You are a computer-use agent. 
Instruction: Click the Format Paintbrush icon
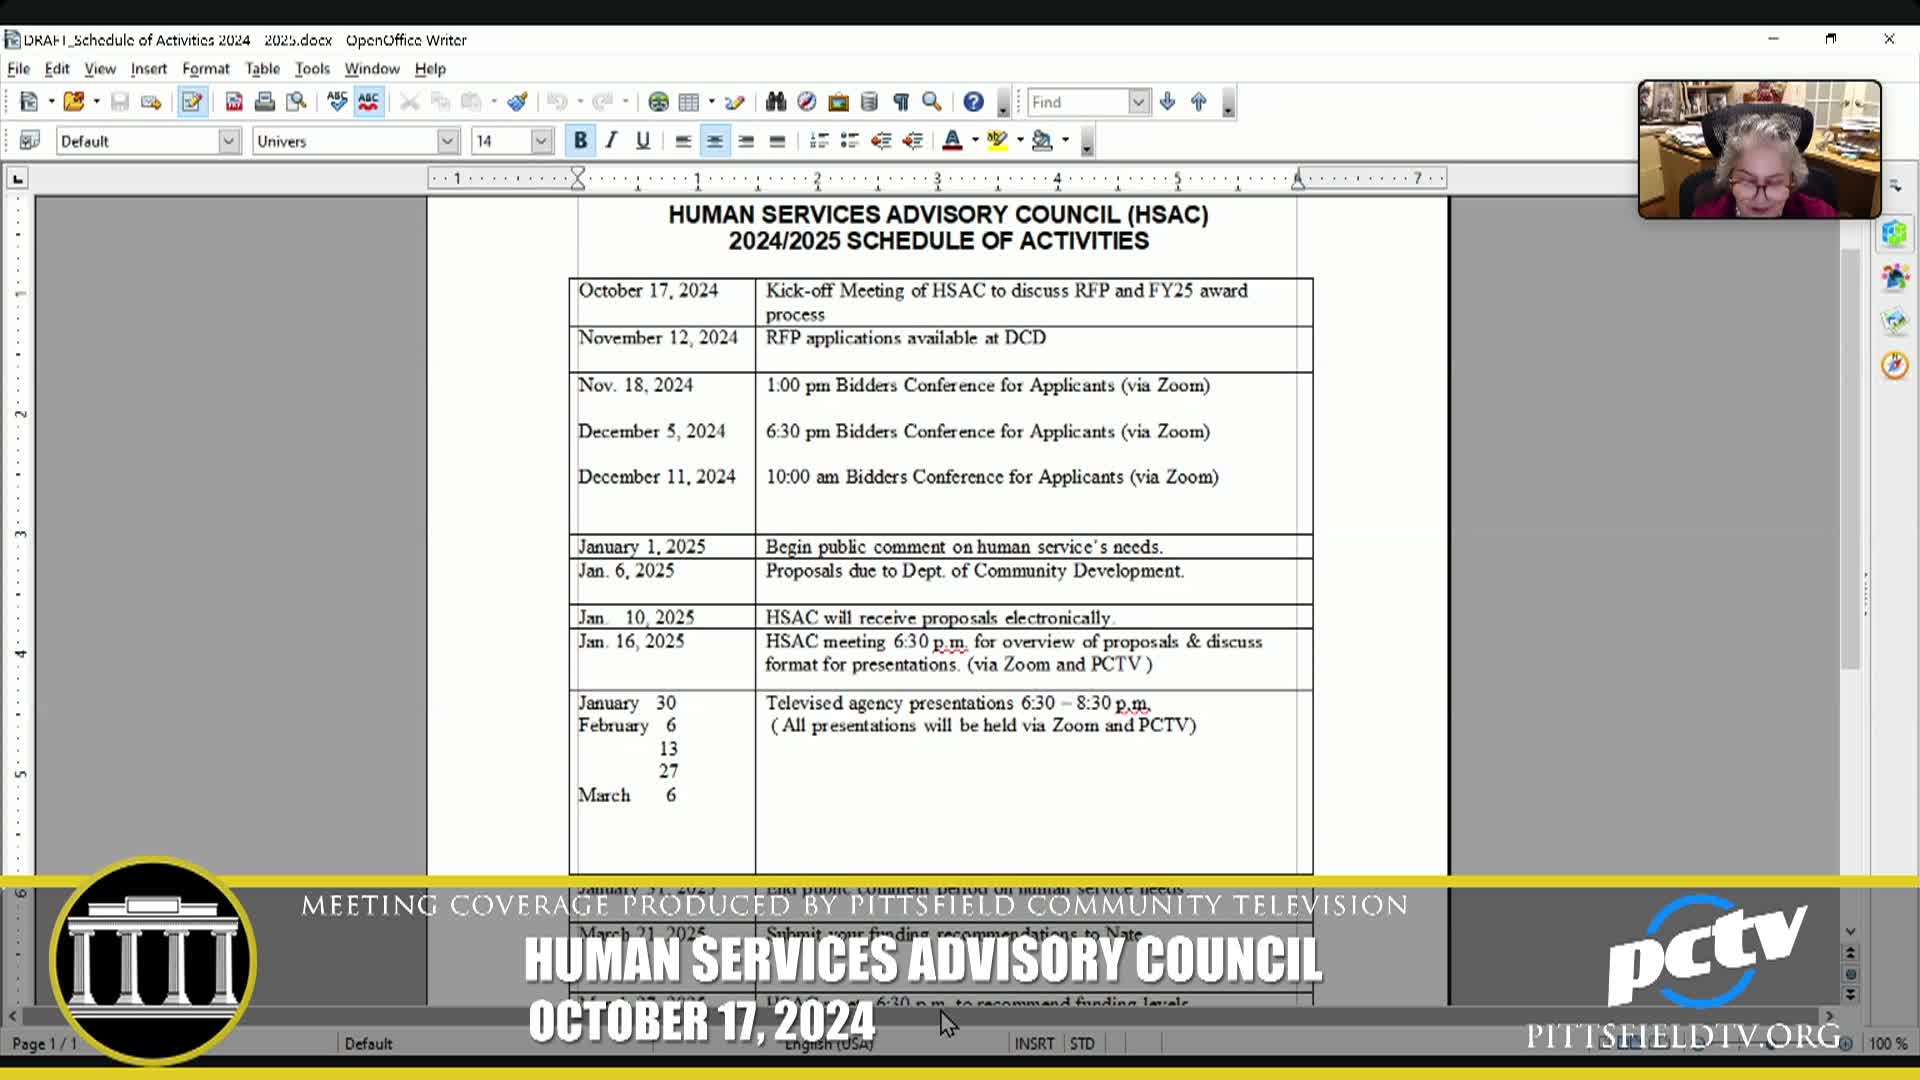point(517,102)
